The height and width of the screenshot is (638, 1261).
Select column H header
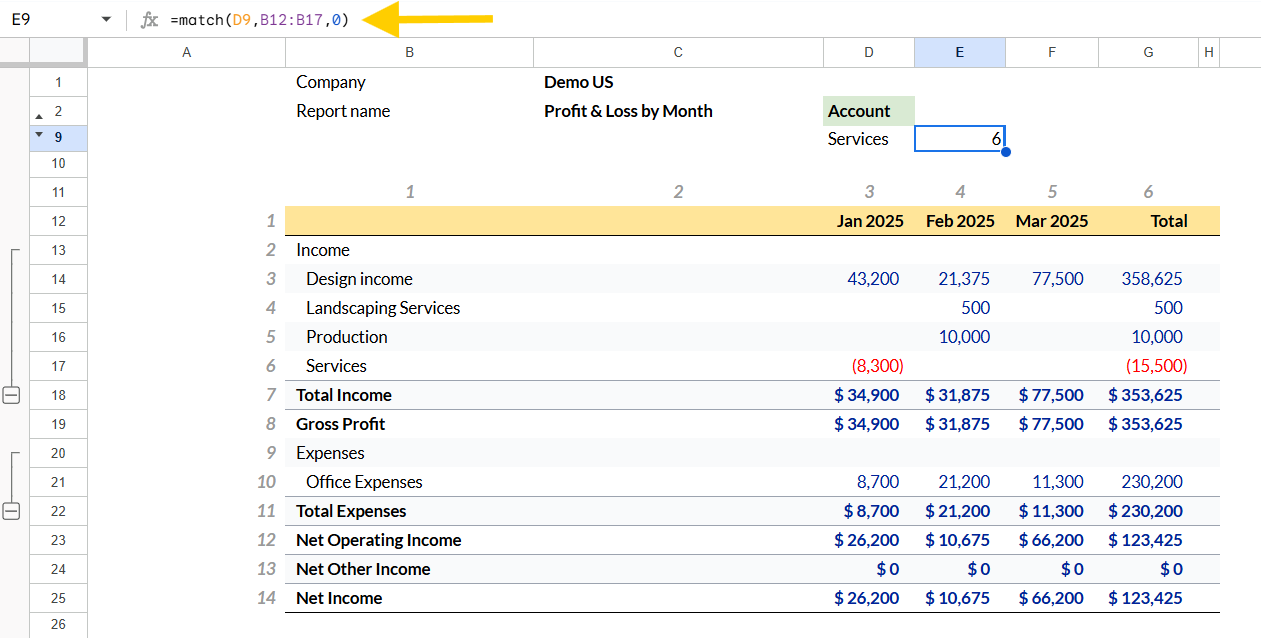point(1209,52)
